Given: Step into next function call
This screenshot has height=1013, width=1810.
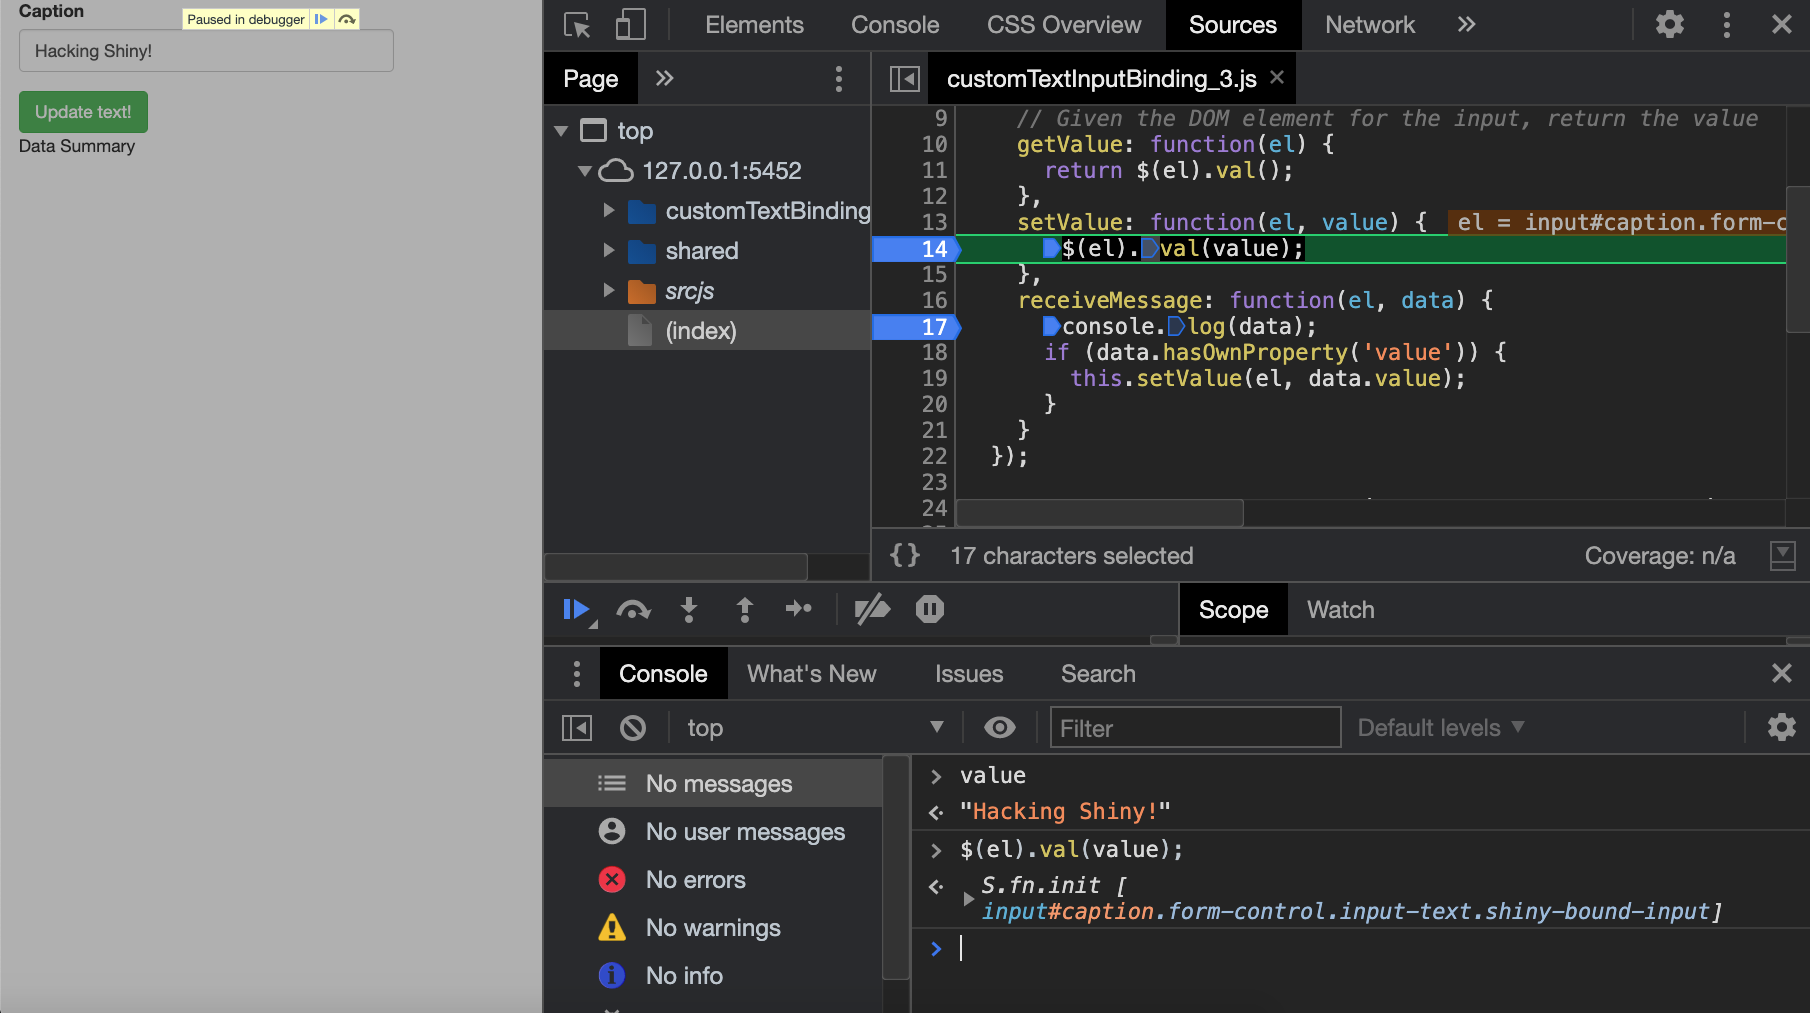Looking at the screenshot, I should 689,609.
